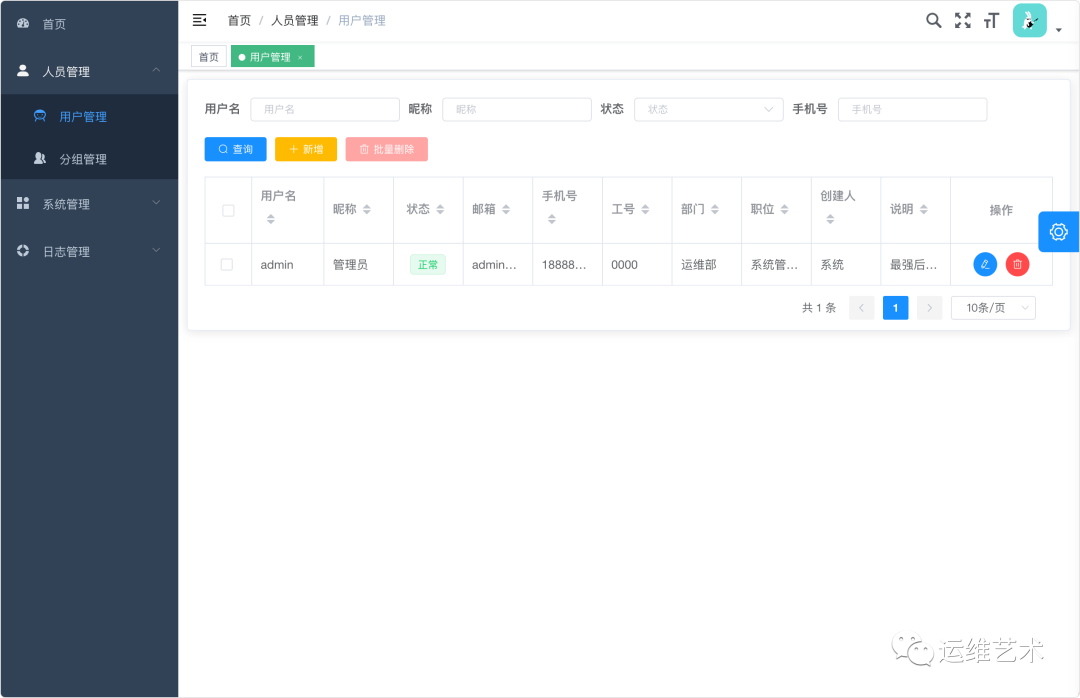Click the 正常 status badge for admin

[x=427, y=264]
